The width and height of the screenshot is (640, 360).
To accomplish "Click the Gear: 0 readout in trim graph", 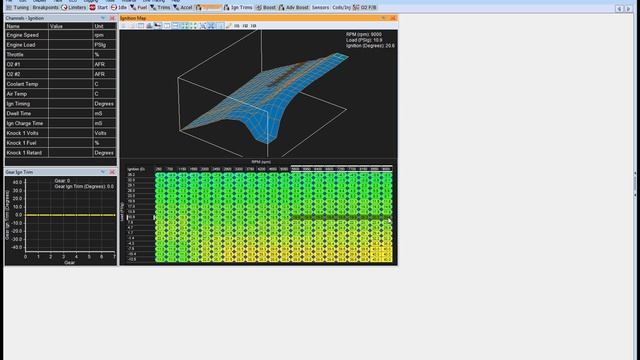I will 62,181.
